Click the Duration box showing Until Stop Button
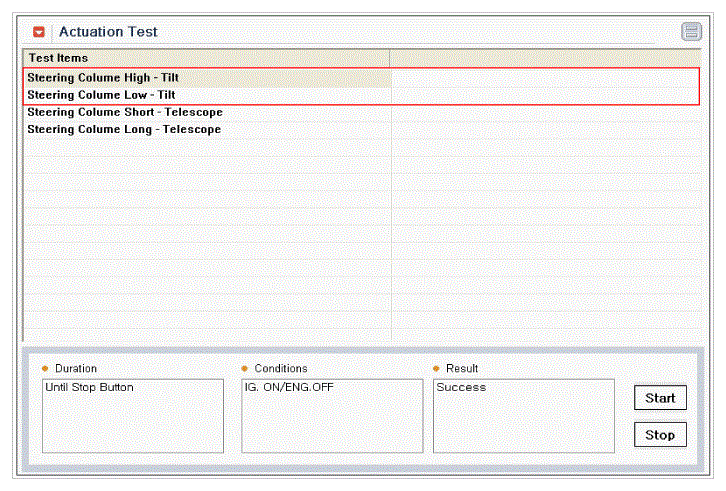The width and height of the screenshot is (726, 491). (132, 415)
